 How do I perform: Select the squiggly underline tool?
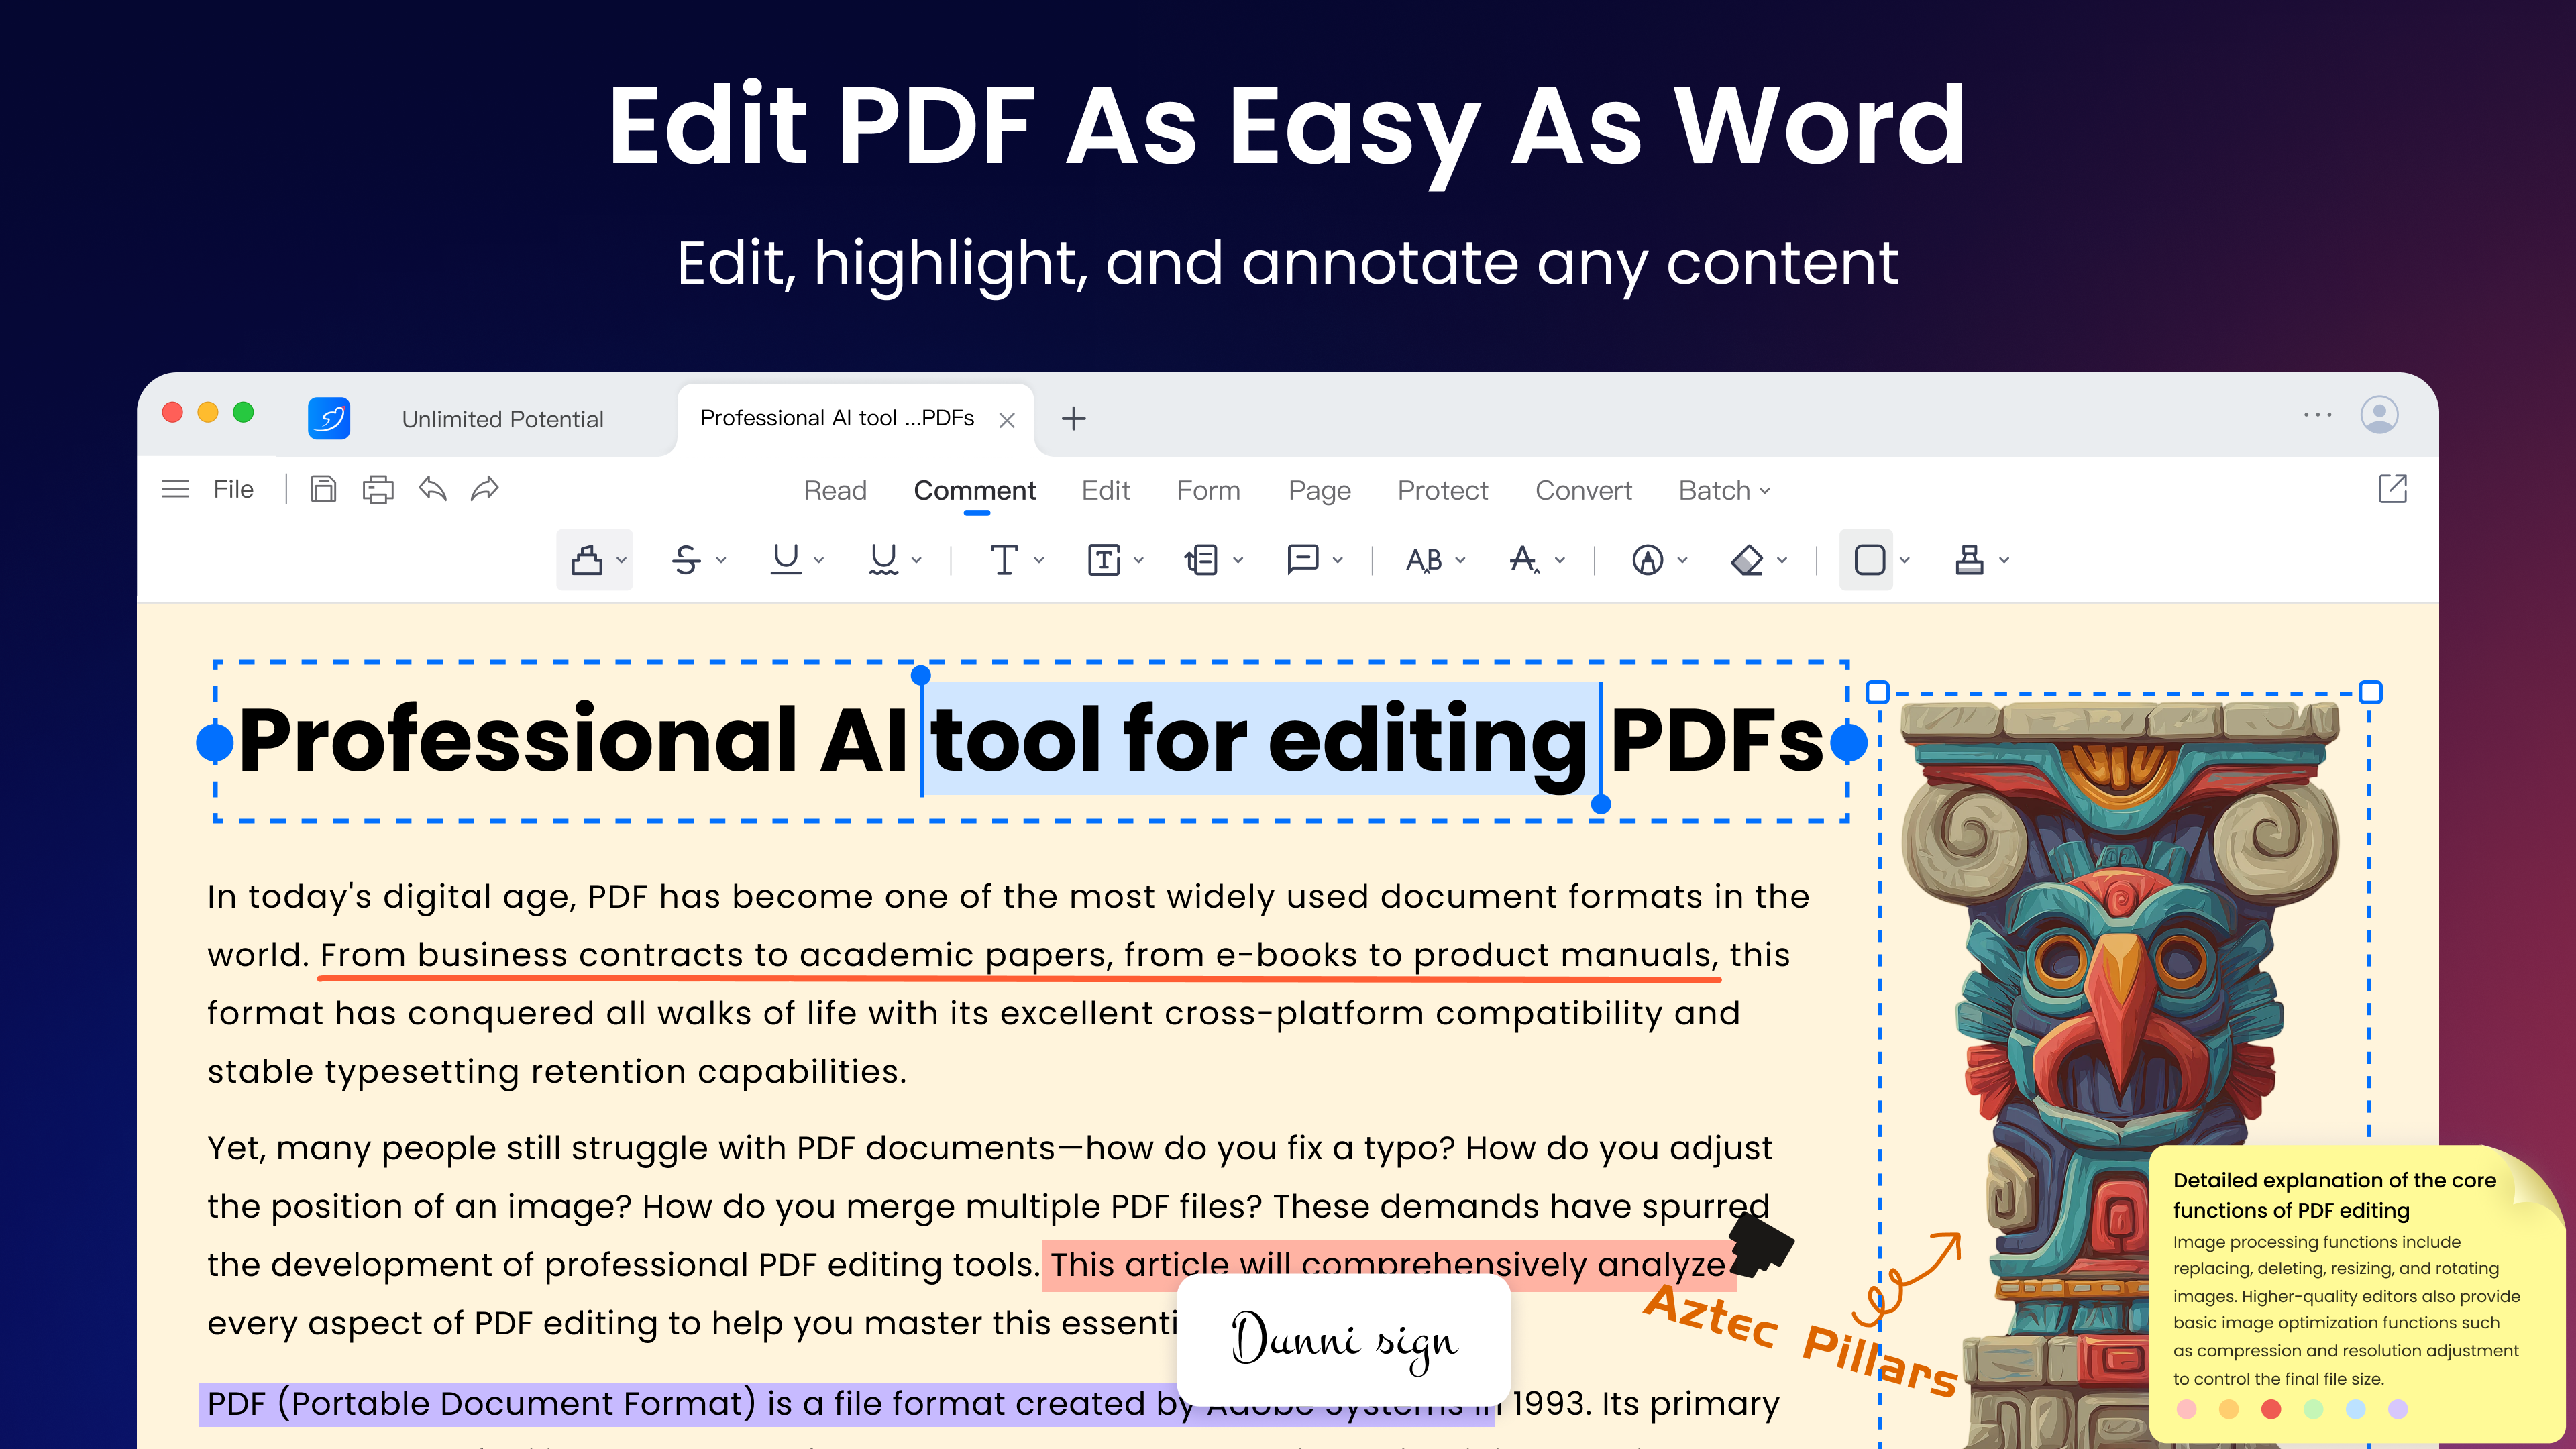pyautogui.click(x=883, y=560)
